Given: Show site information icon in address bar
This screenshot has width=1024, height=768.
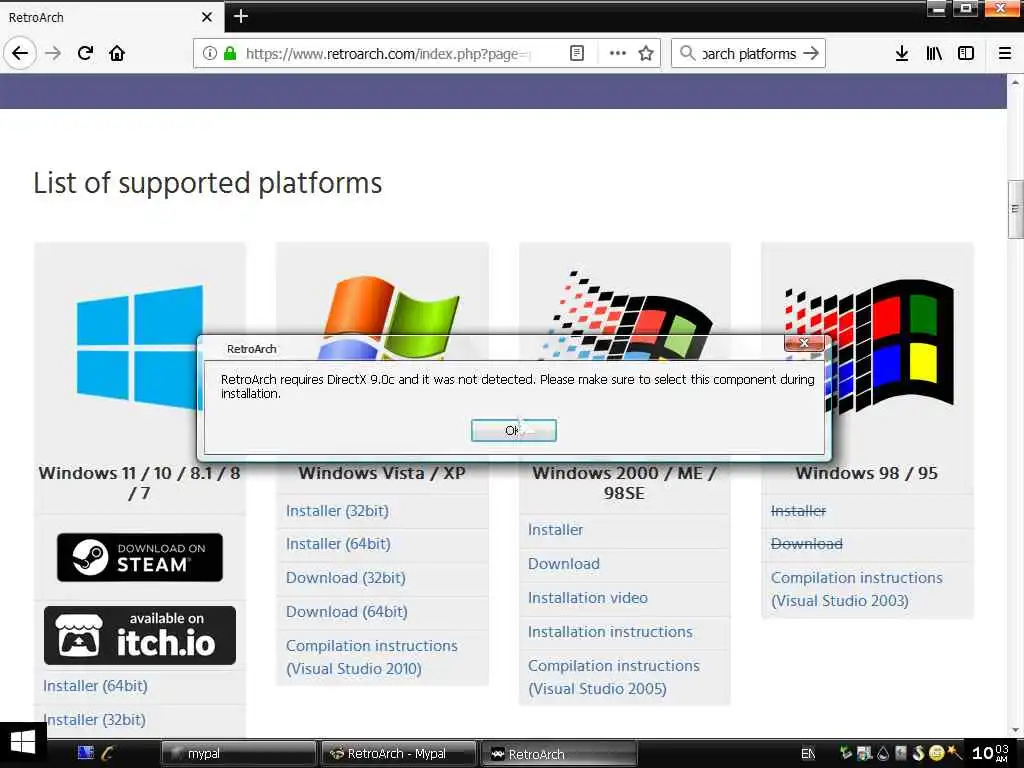Looking at the screenshot, I should (209, 54).
